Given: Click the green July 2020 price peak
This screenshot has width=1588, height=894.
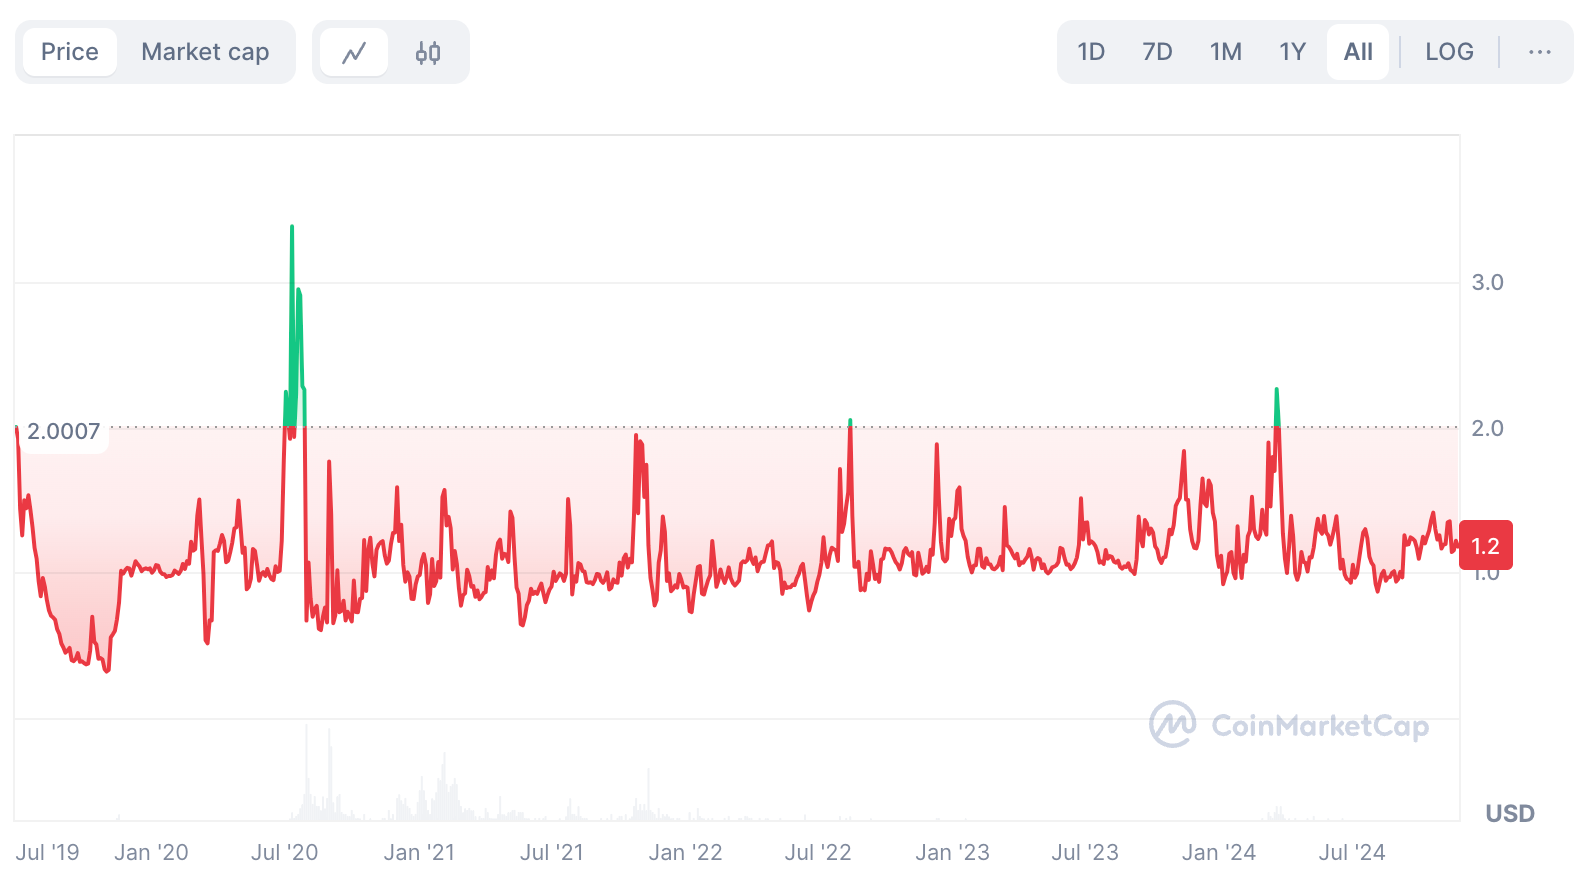Looking at the screenshot, I should coord(292,228).
